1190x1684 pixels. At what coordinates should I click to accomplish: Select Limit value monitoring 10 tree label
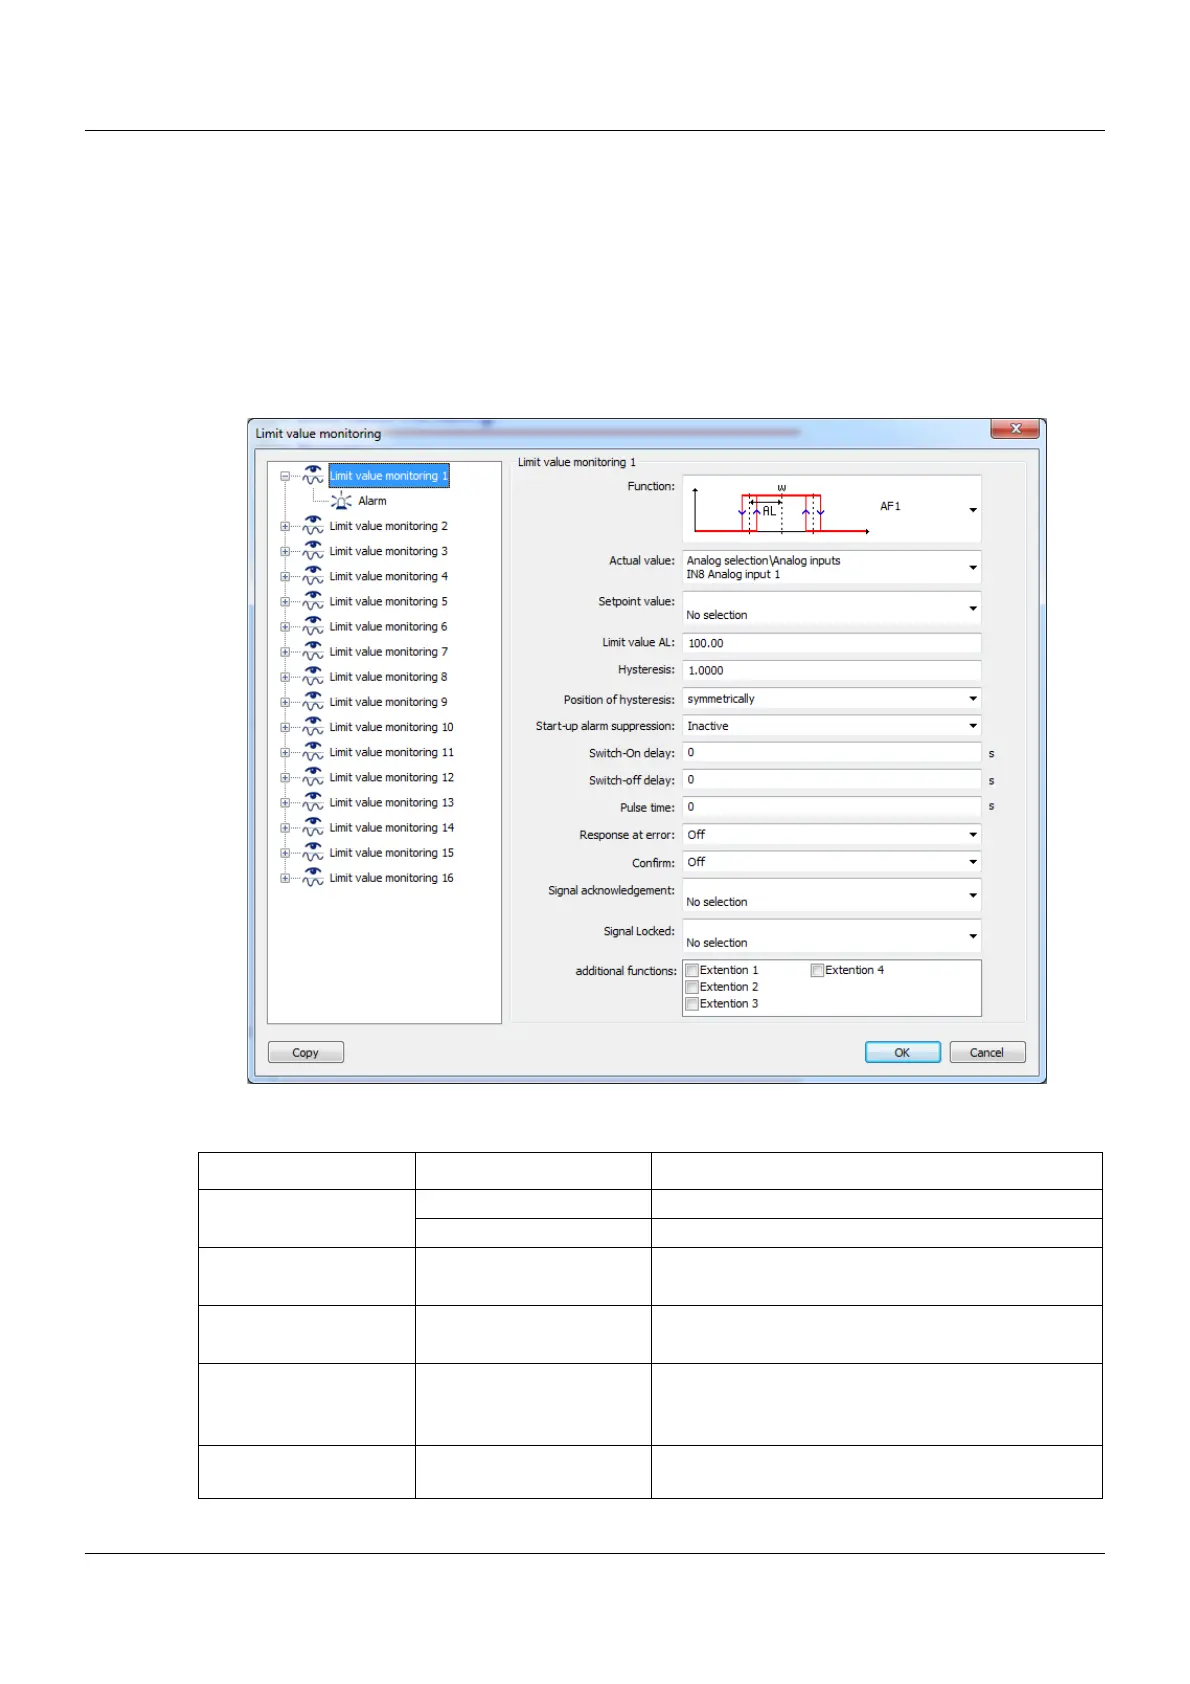(x=392, y=727)
